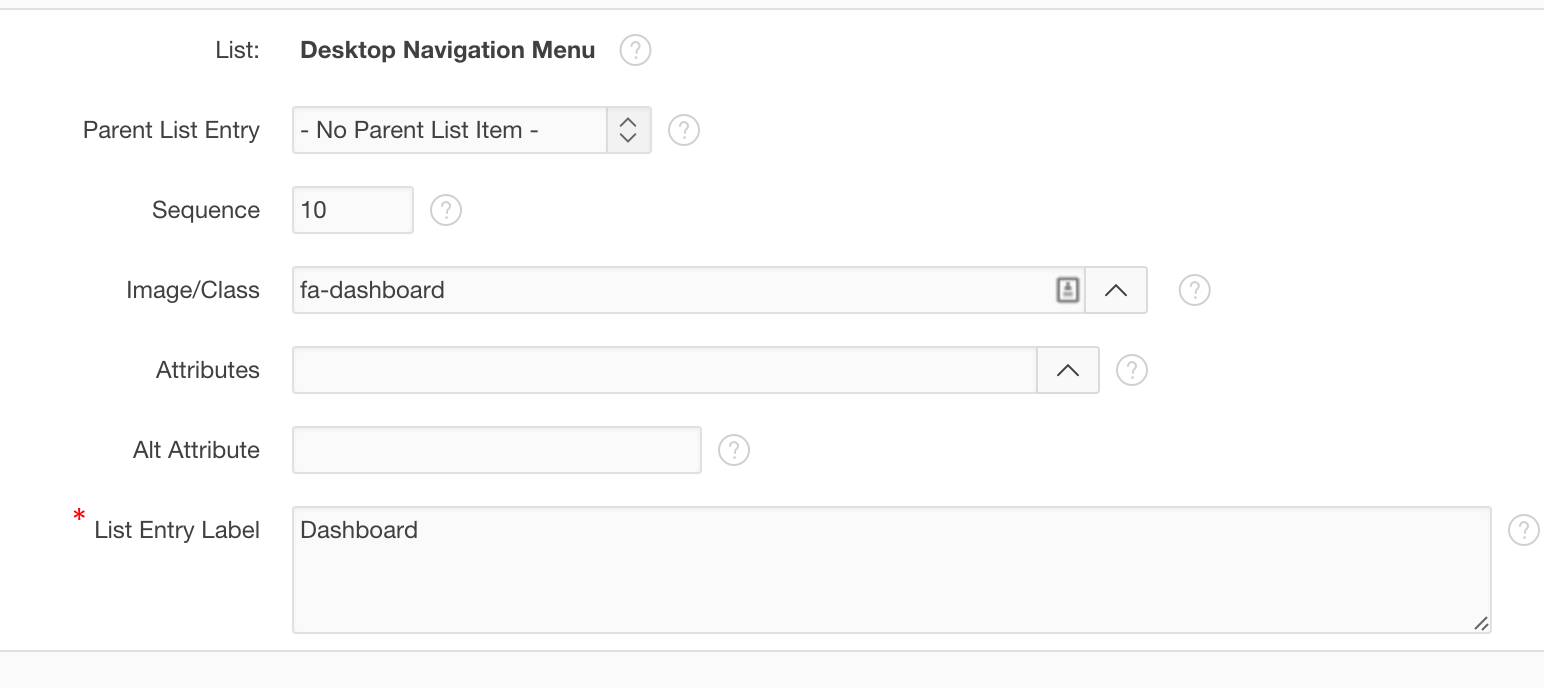Select the fa-dashboard text in Image/Class
This screenshot has height=688, width=1544.
tap(372, 290)
